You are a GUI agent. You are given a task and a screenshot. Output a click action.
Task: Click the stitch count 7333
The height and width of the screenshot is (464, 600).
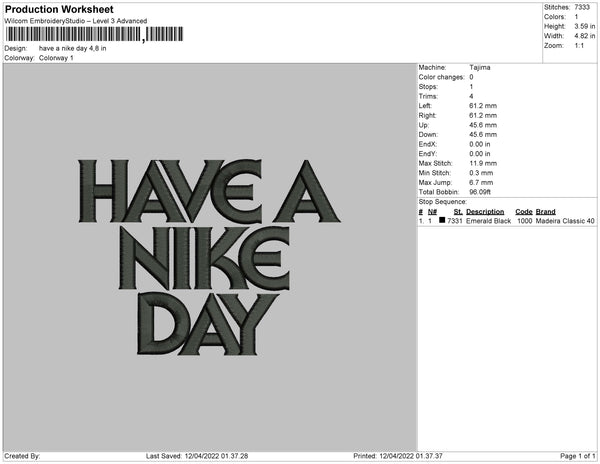click(582, 7)
